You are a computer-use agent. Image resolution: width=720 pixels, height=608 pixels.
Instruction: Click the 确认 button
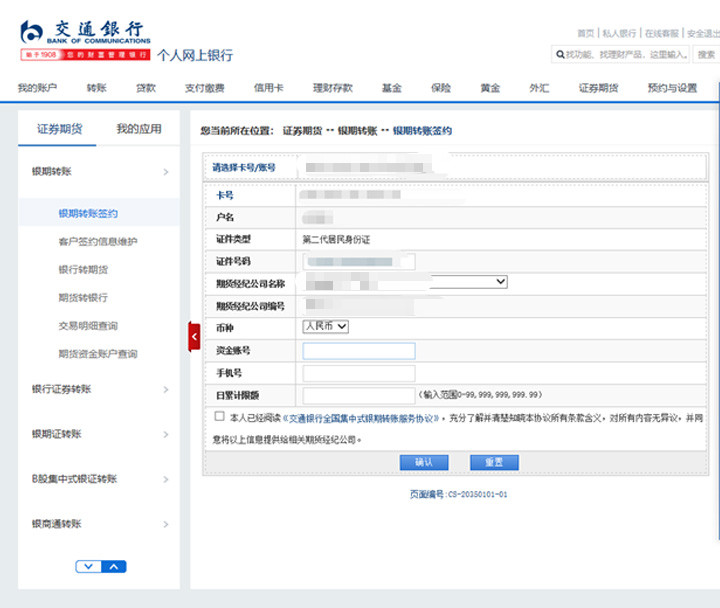423,462
